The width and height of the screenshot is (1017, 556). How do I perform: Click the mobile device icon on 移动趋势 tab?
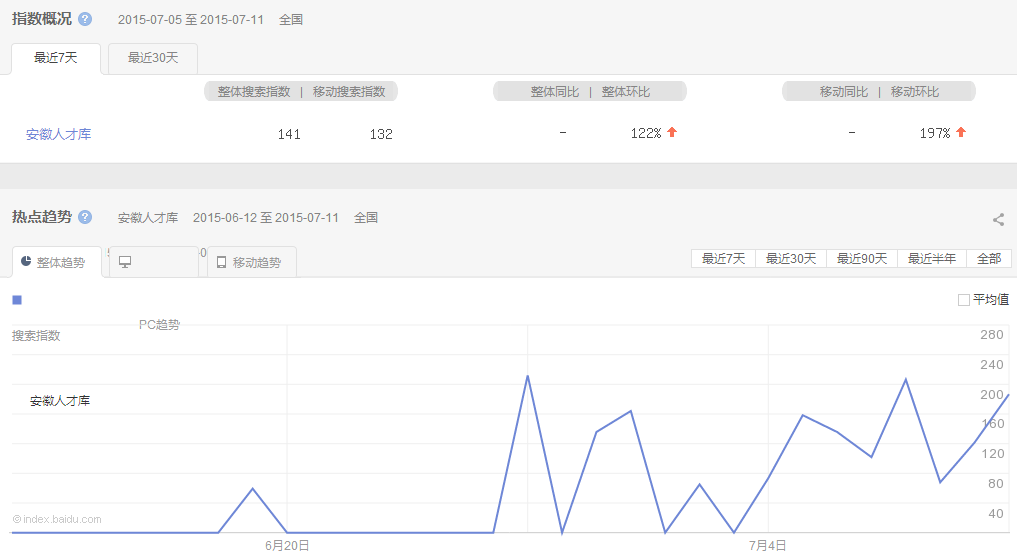221,262
